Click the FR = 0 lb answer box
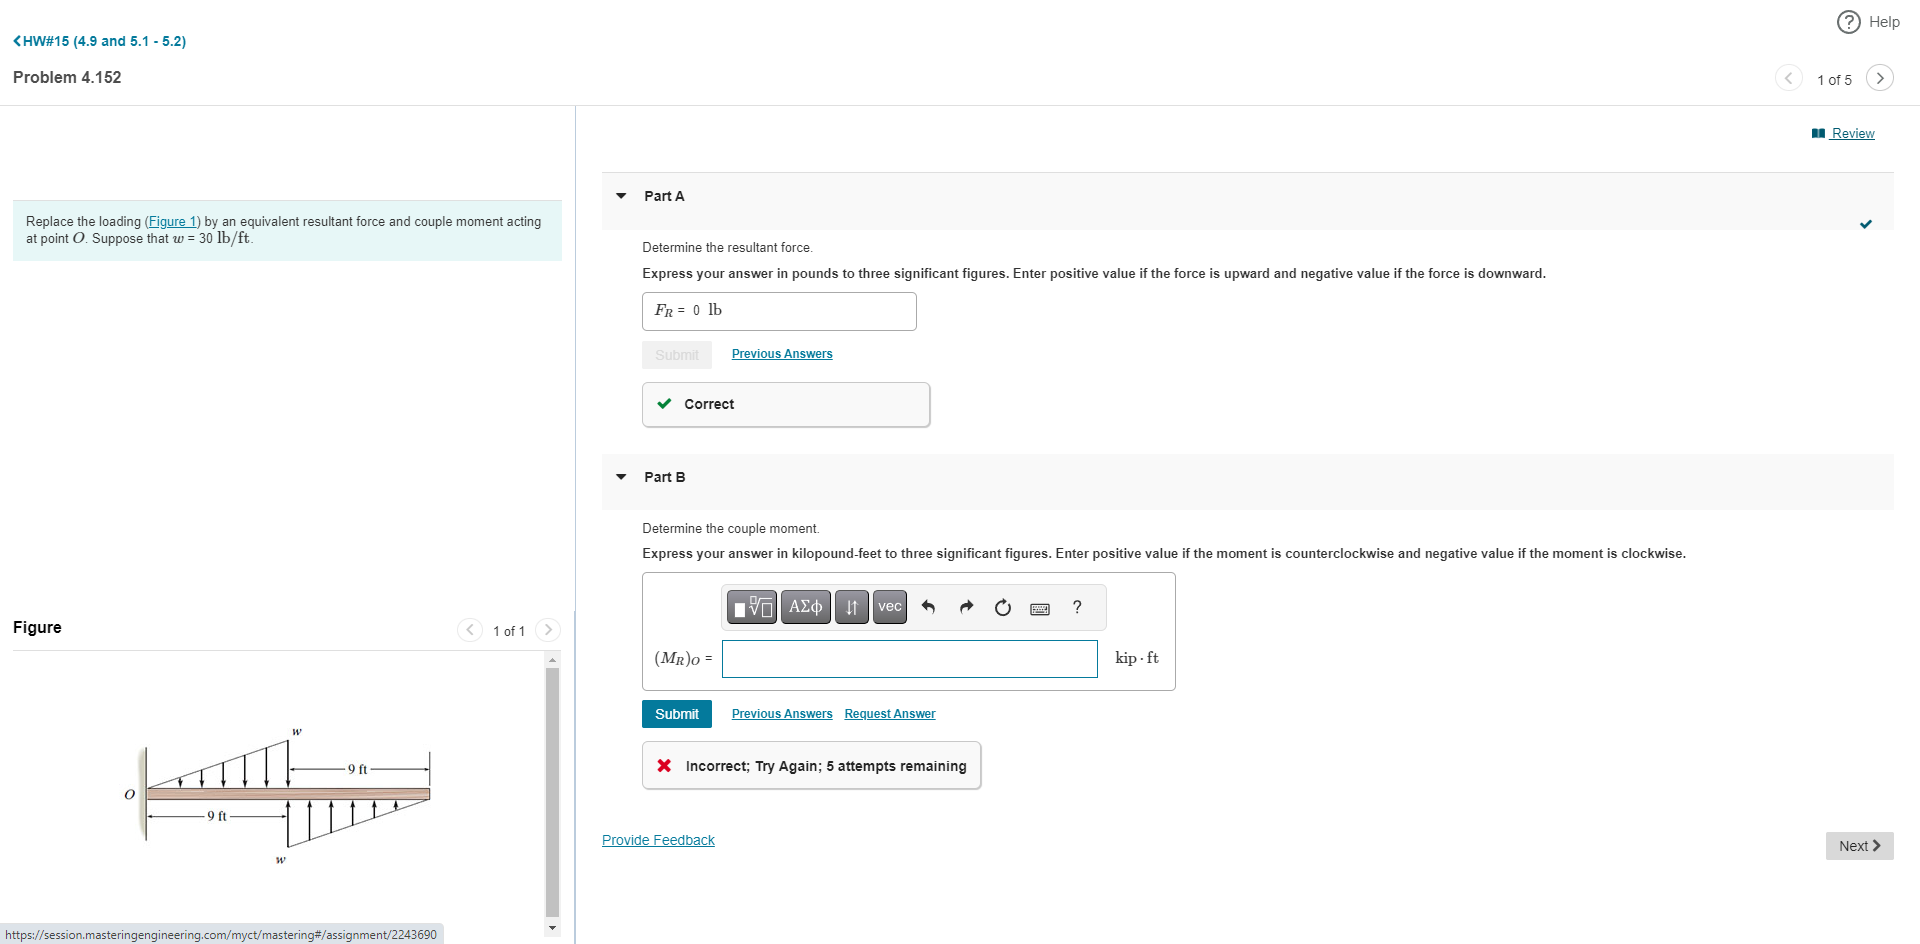The width and height of the screenshot is (1920, 944). point(779,311)
